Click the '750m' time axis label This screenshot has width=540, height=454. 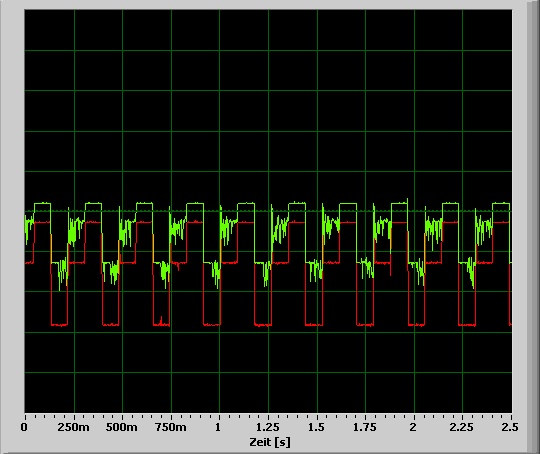[170, 427]
